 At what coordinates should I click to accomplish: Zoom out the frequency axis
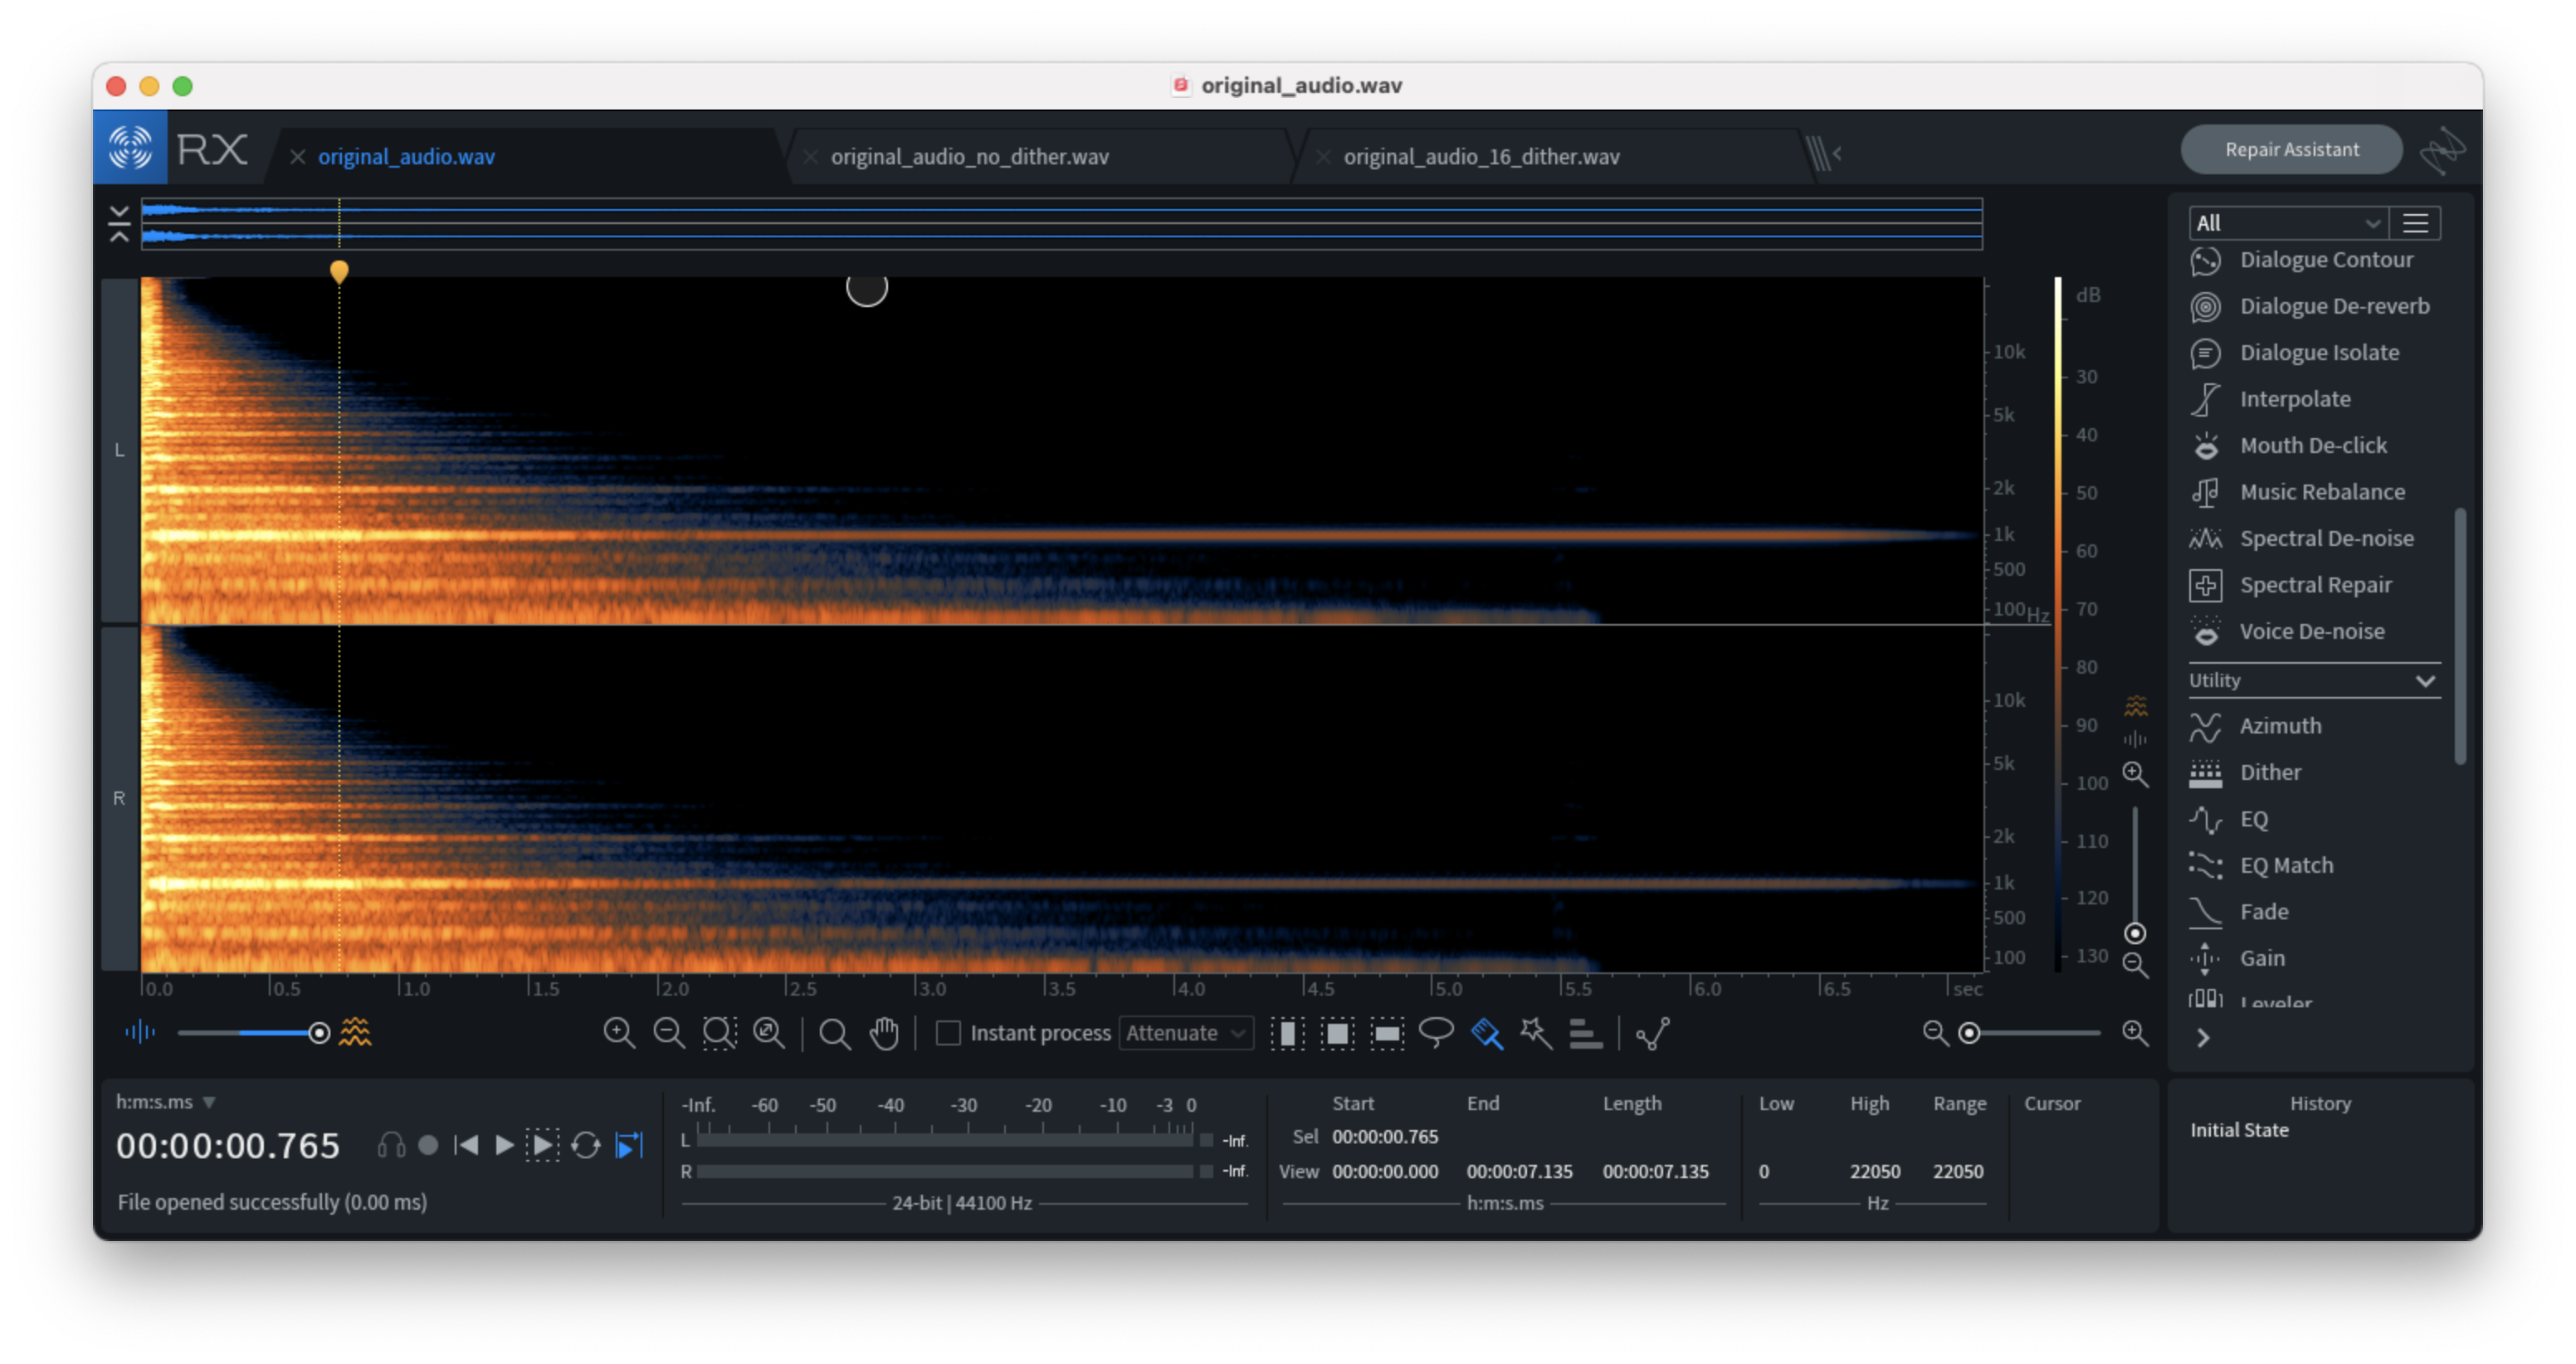[2135, 967]
